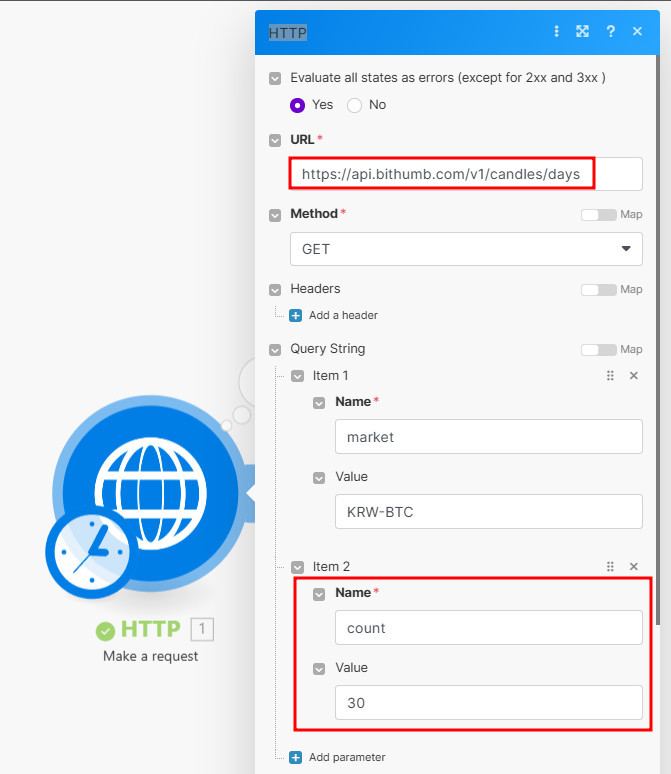
Task: Expand the HTTP panel to fullscreen
Action: 582,32
